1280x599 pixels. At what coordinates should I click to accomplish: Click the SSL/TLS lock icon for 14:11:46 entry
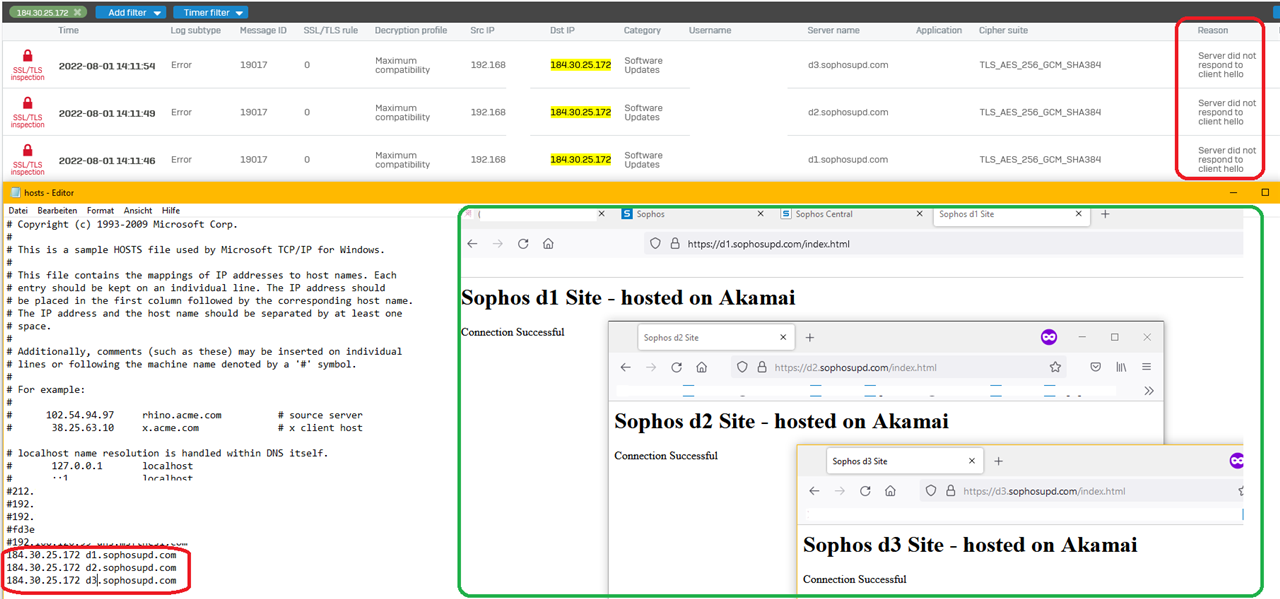coord(28,153)
